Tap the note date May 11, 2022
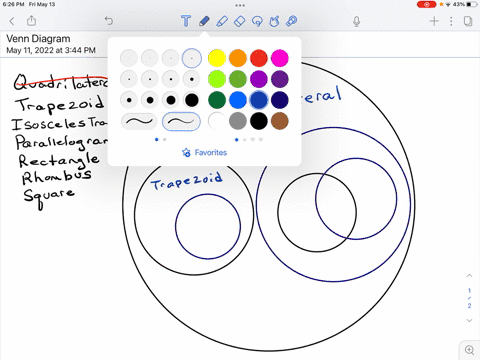 click(x=51, y=50)
